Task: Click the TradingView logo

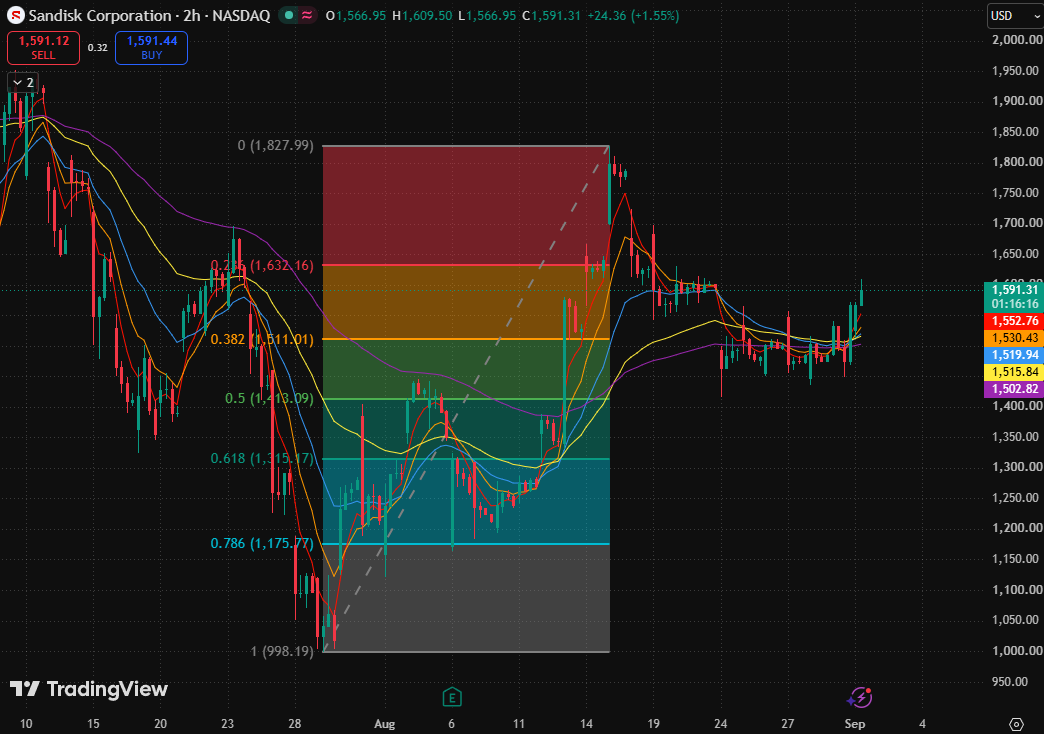Action: 89,689
